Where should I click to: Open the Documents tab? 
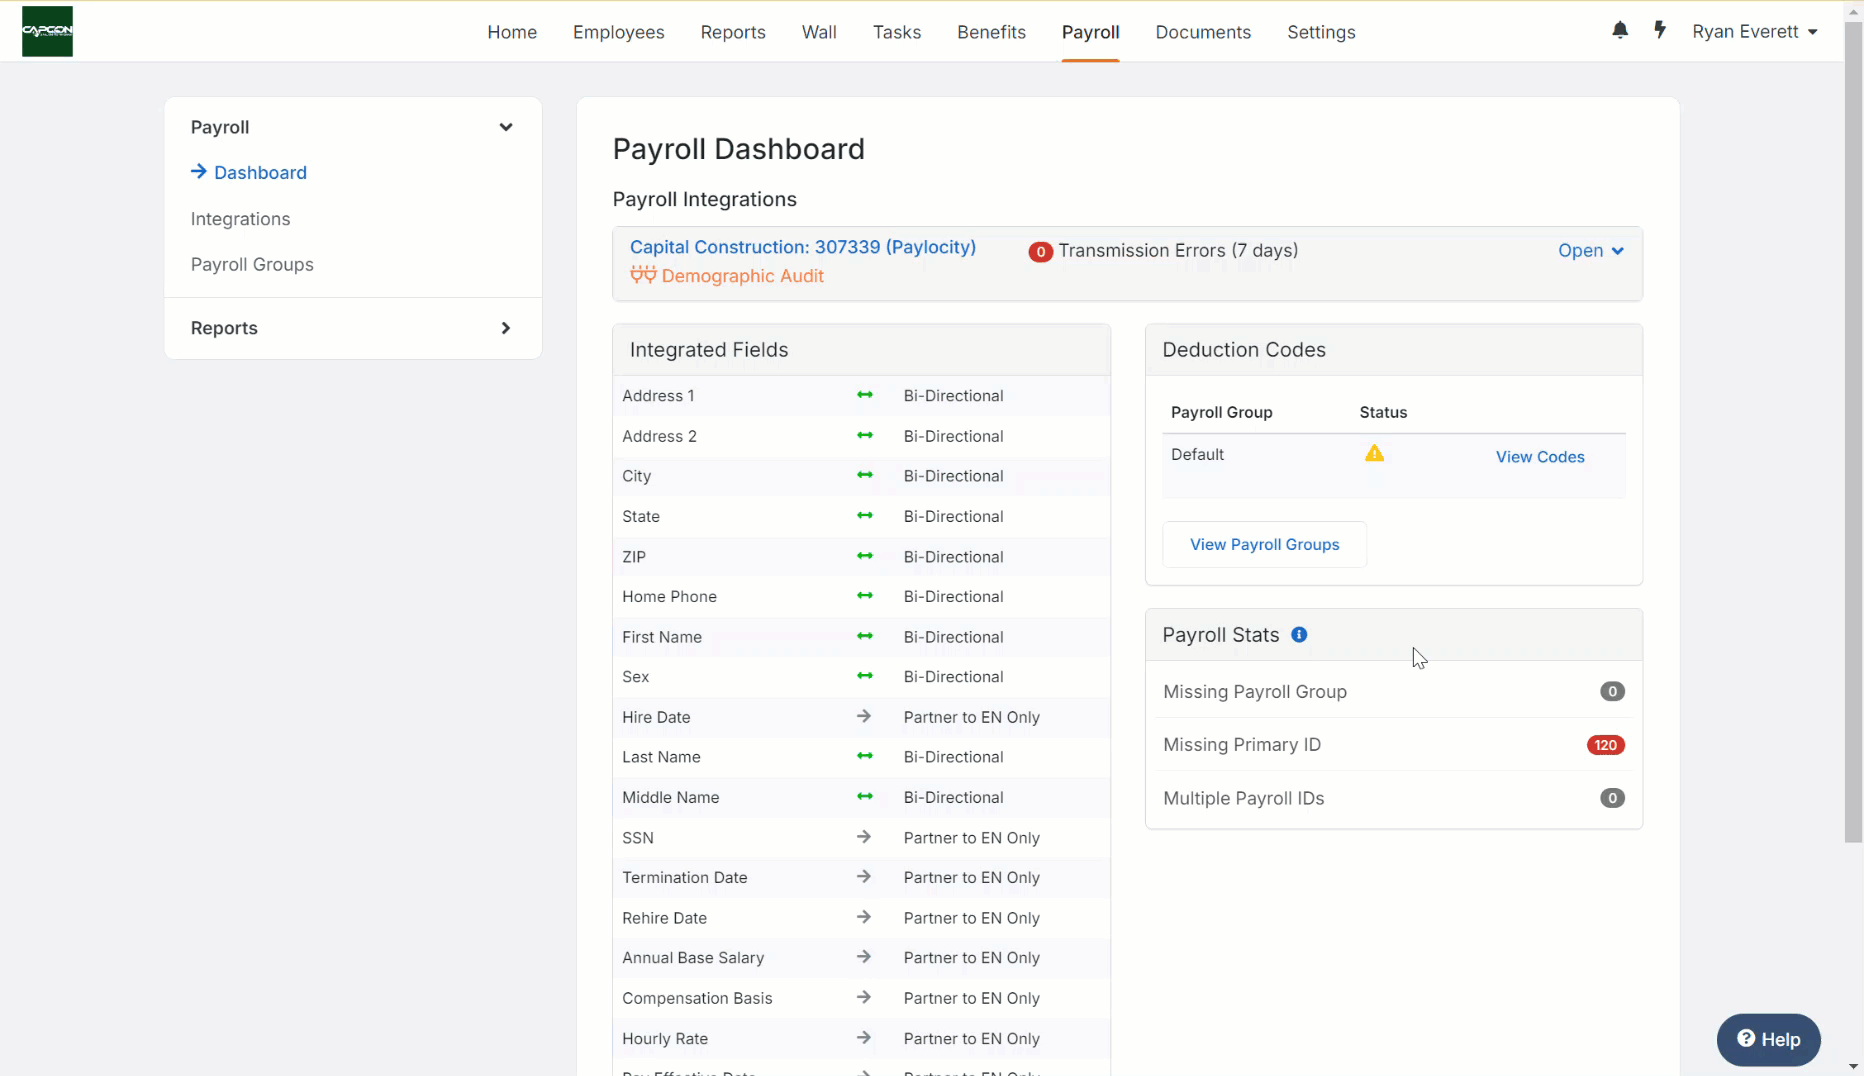(1203, 32)
